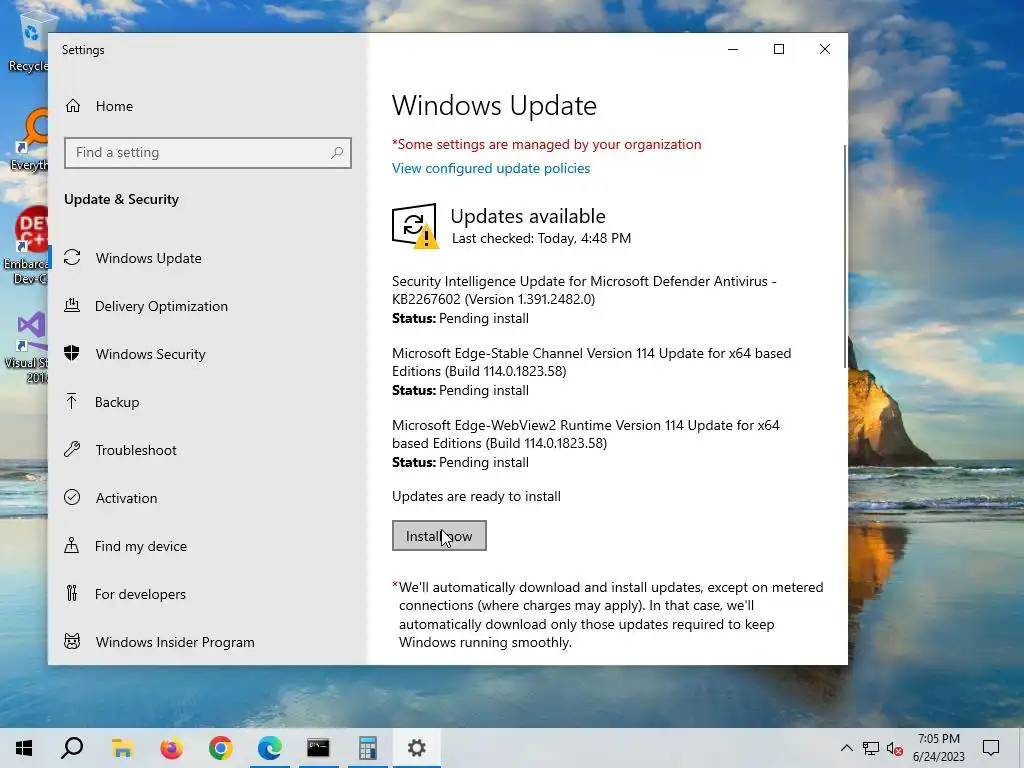Close the Settings window
Viewport: 1024px width, 768px height.
tap(825, 49)
